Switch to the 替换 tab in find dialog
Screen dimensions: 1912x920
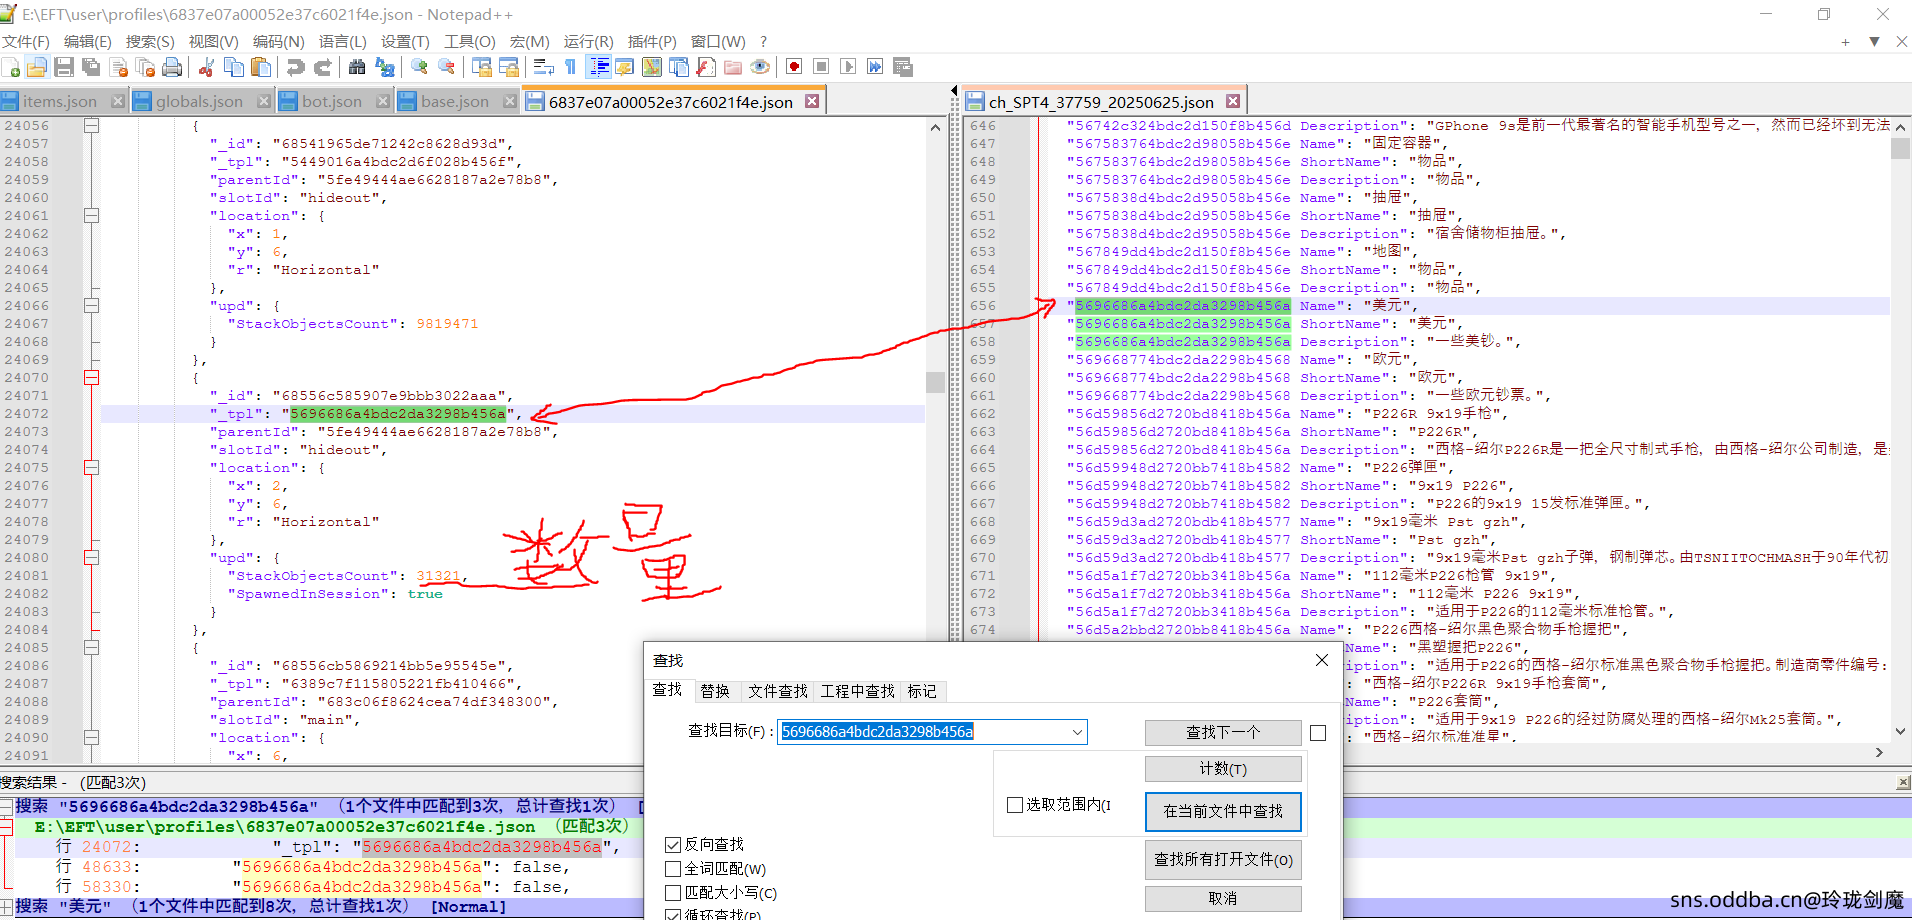pyautogui.click(x=714, y=691)
